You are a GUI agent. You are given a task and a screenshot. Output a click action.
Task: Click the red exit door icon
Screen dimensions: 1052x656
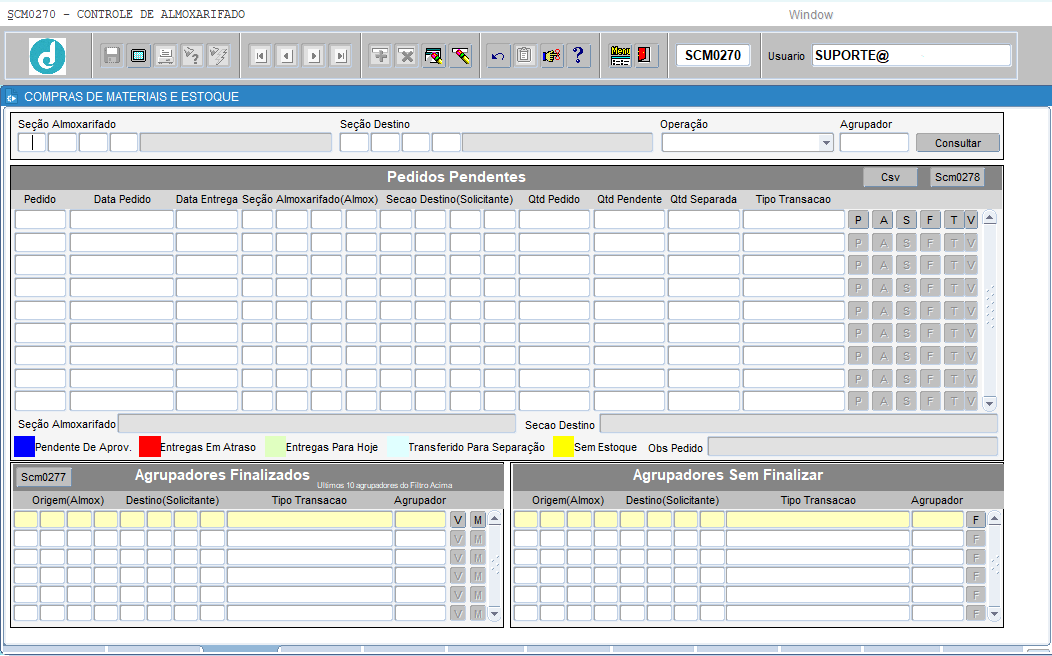pos(645,56)
